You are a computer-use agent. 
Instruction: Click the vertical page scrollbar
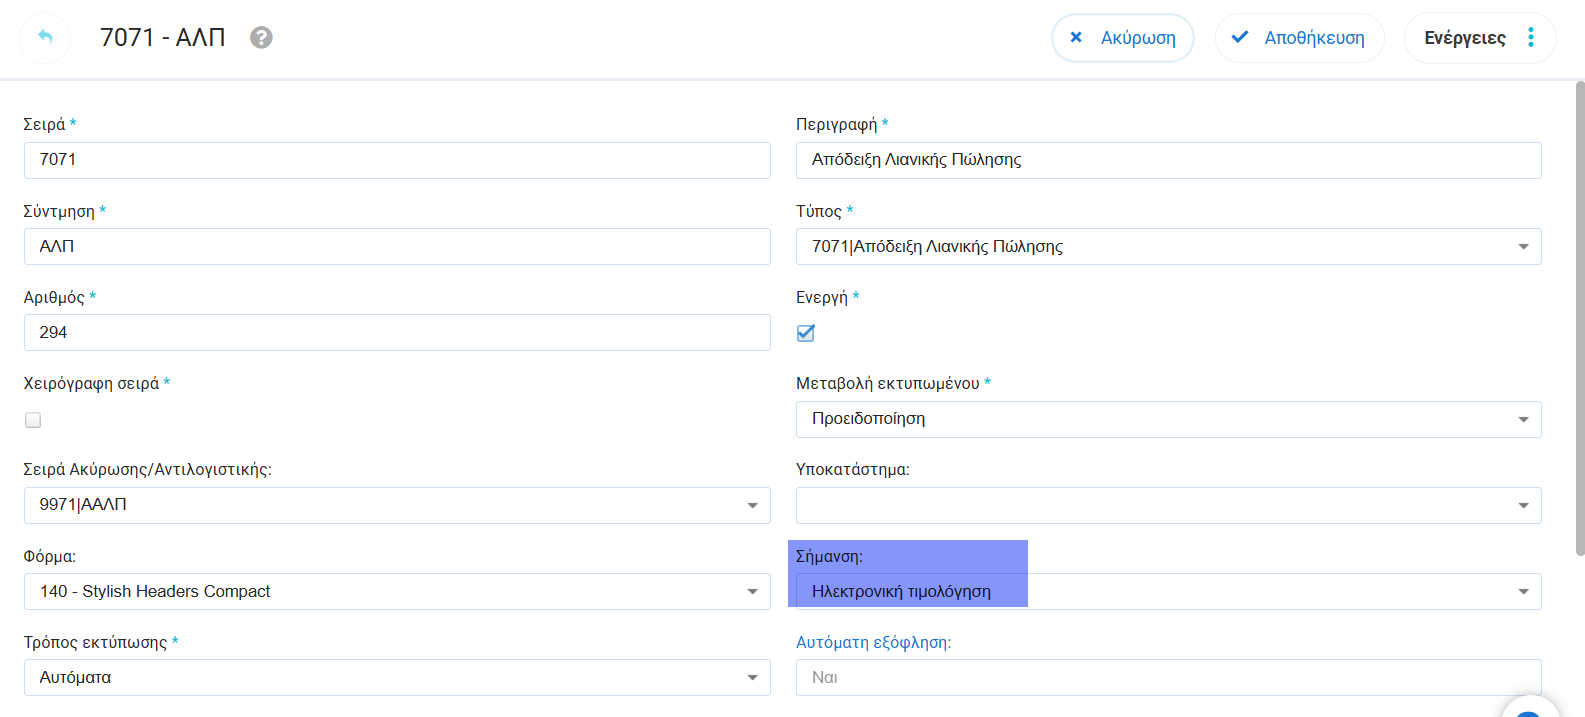point(1579,318)
